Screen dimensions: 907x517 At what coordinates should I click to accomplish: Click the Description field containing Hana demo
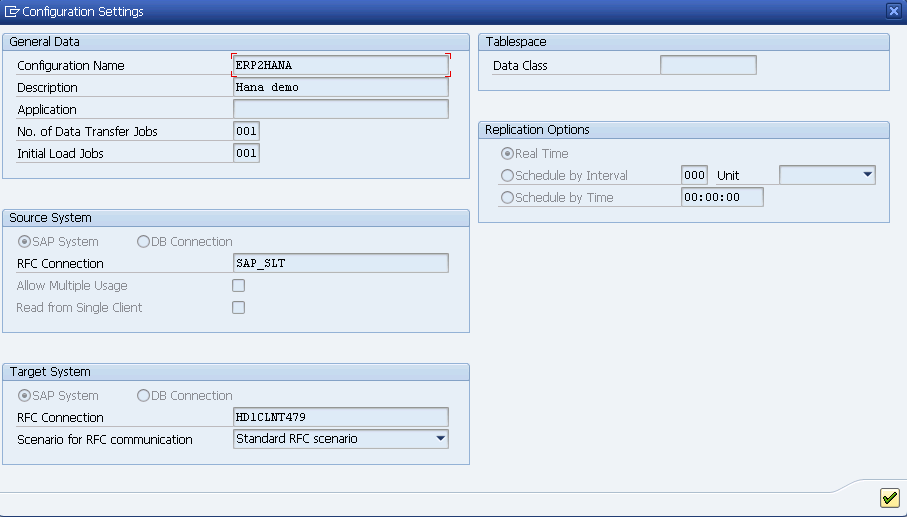[340, 88]
